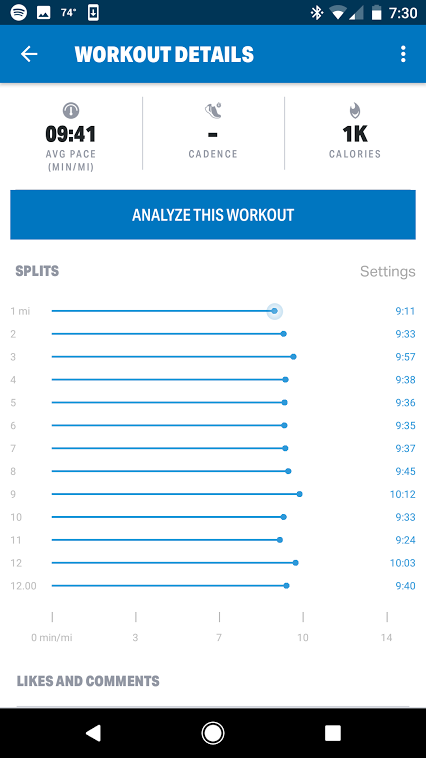Viewport: 426px width, 758px height.
Task: Tap the Android back triangle button
Action: pyautogui.click(x=93, y=733)
